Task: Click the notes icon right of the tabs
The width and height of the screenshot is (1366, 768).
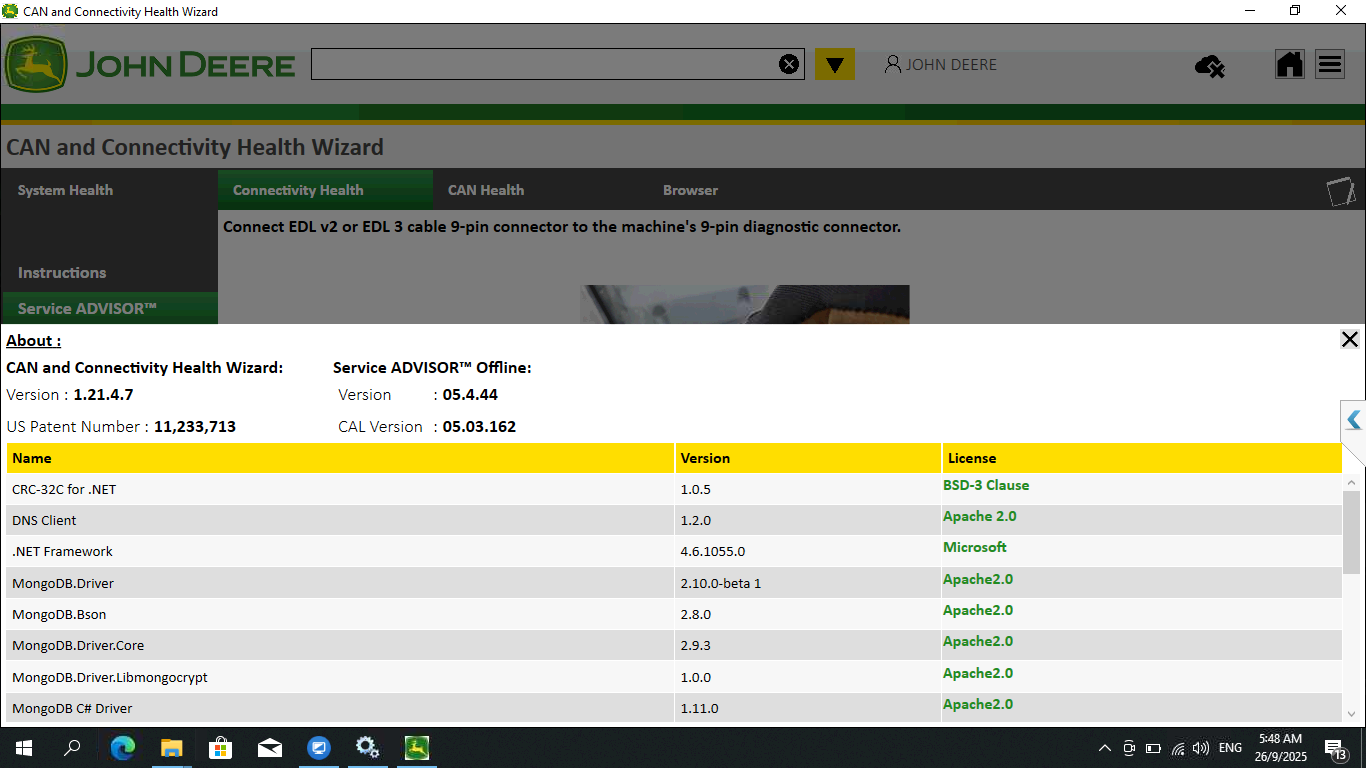Action: click(x=1341, y=189)
